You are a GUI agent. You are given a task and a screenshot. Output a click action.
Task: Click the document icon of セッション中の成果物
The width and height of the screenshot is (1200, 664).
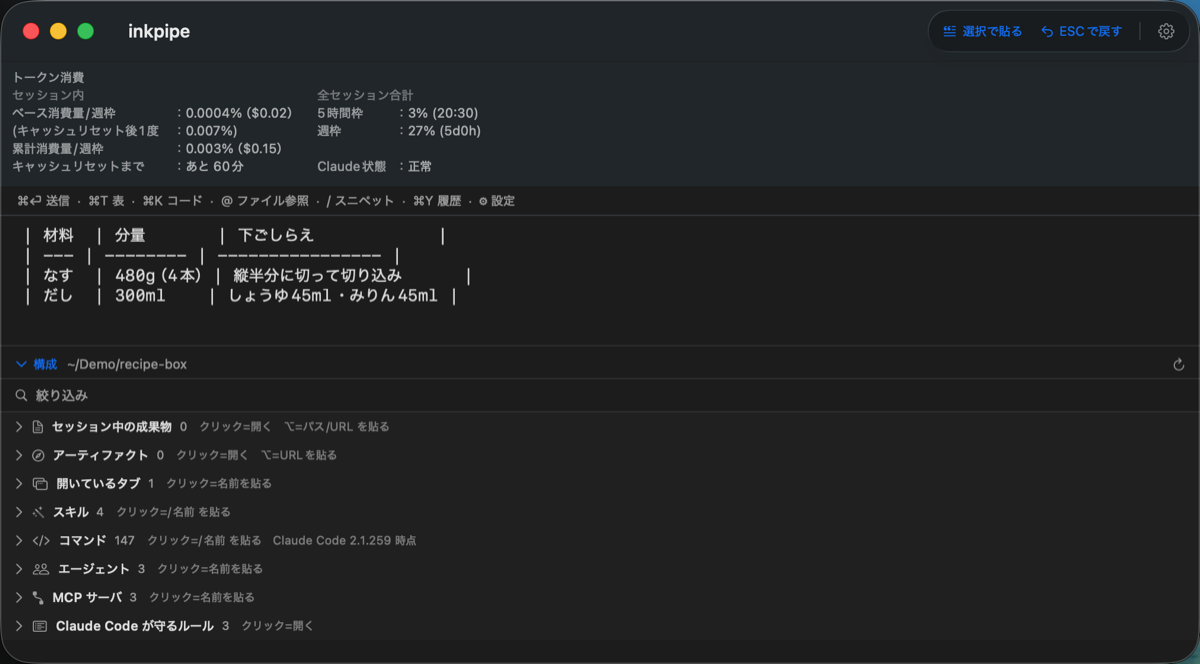coord(38,427)
